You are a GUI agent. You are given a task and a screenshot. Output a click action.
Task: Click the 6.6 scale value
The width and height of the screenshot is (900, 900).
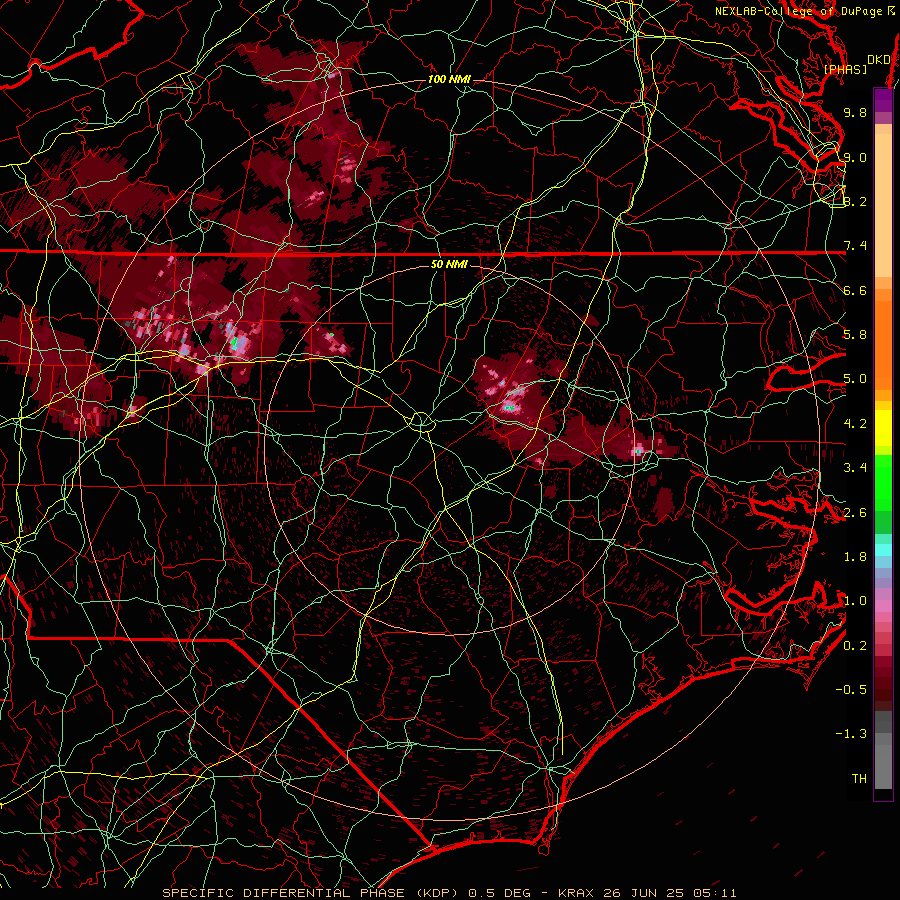pos(855,290)
